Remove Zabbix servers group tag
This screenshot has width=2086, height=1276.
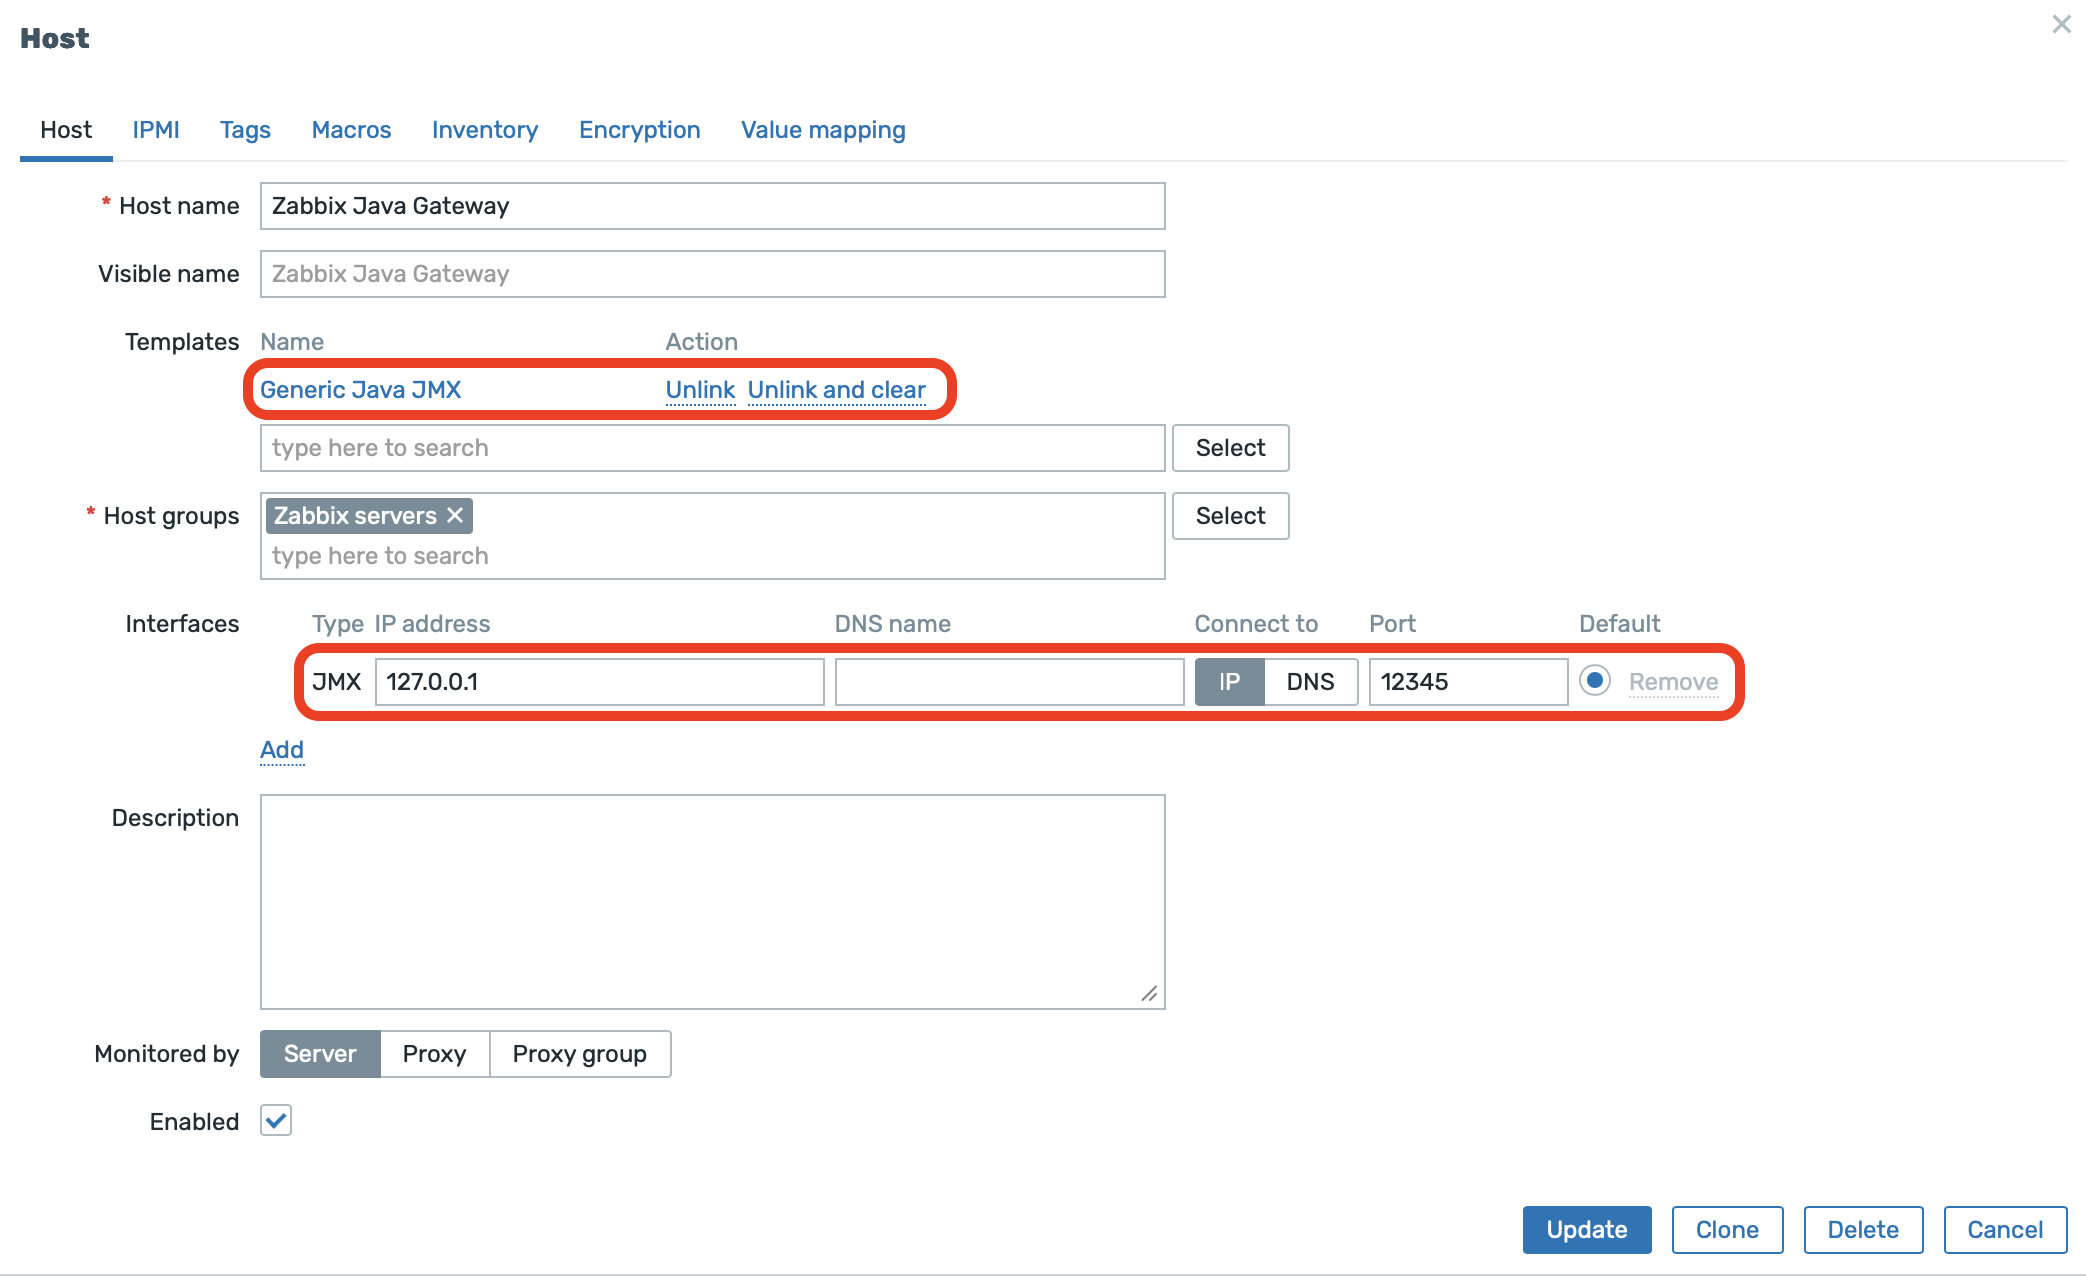tap(455, 515)
